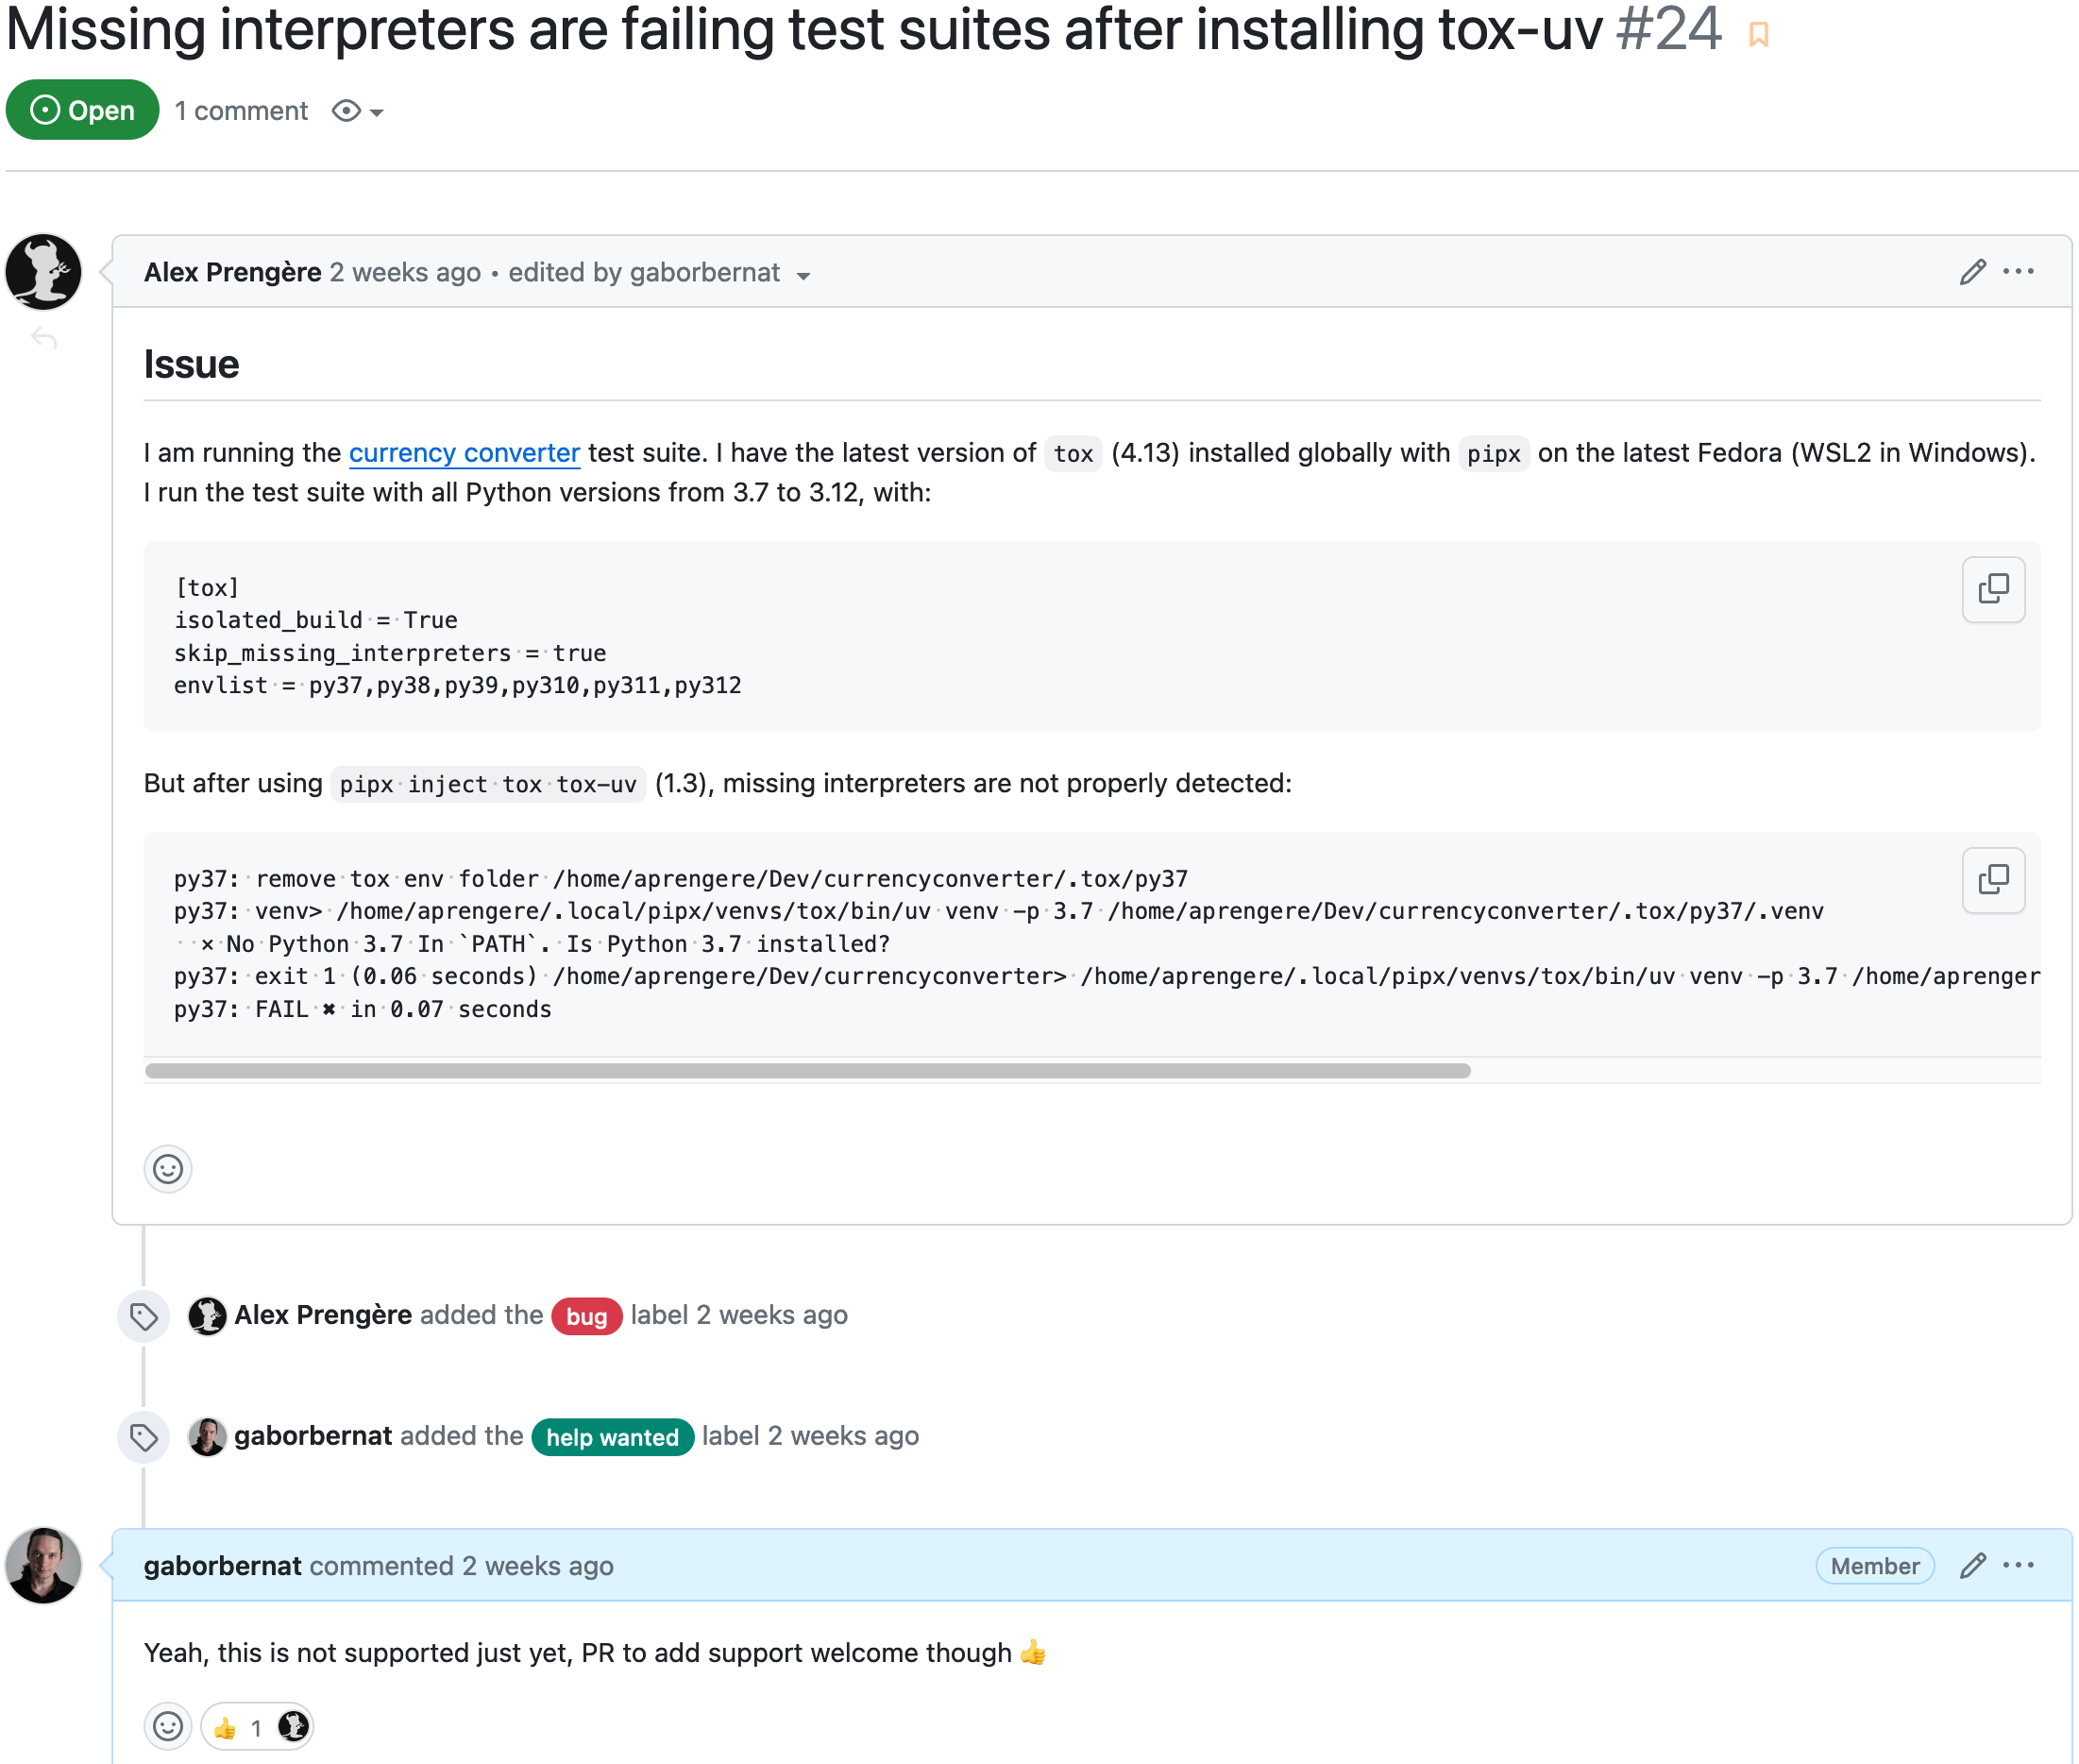
Task: Expand the edited by gaborbernat history dropdown
Action: click(x=803, y=276)
